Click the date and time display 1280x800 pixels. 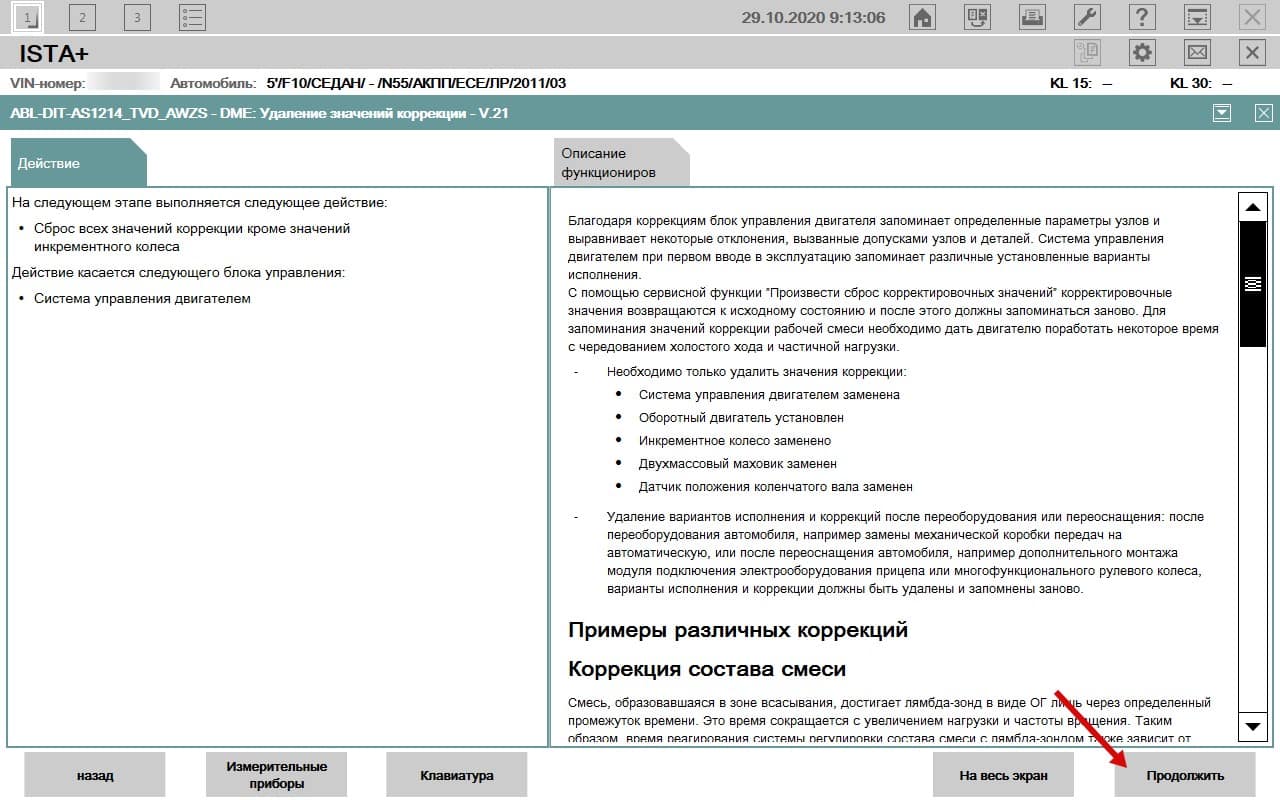[813, 17]
